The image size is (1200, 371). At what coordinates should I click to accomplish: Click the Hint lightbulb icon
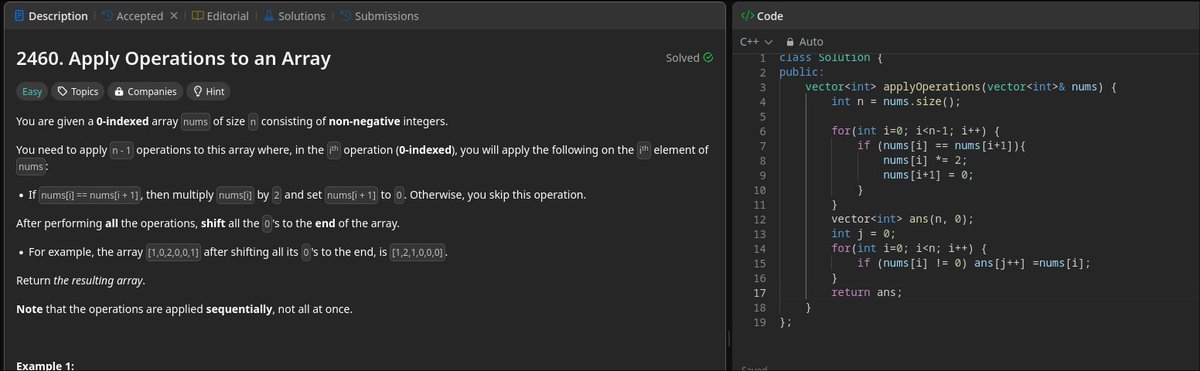(198, 91)
